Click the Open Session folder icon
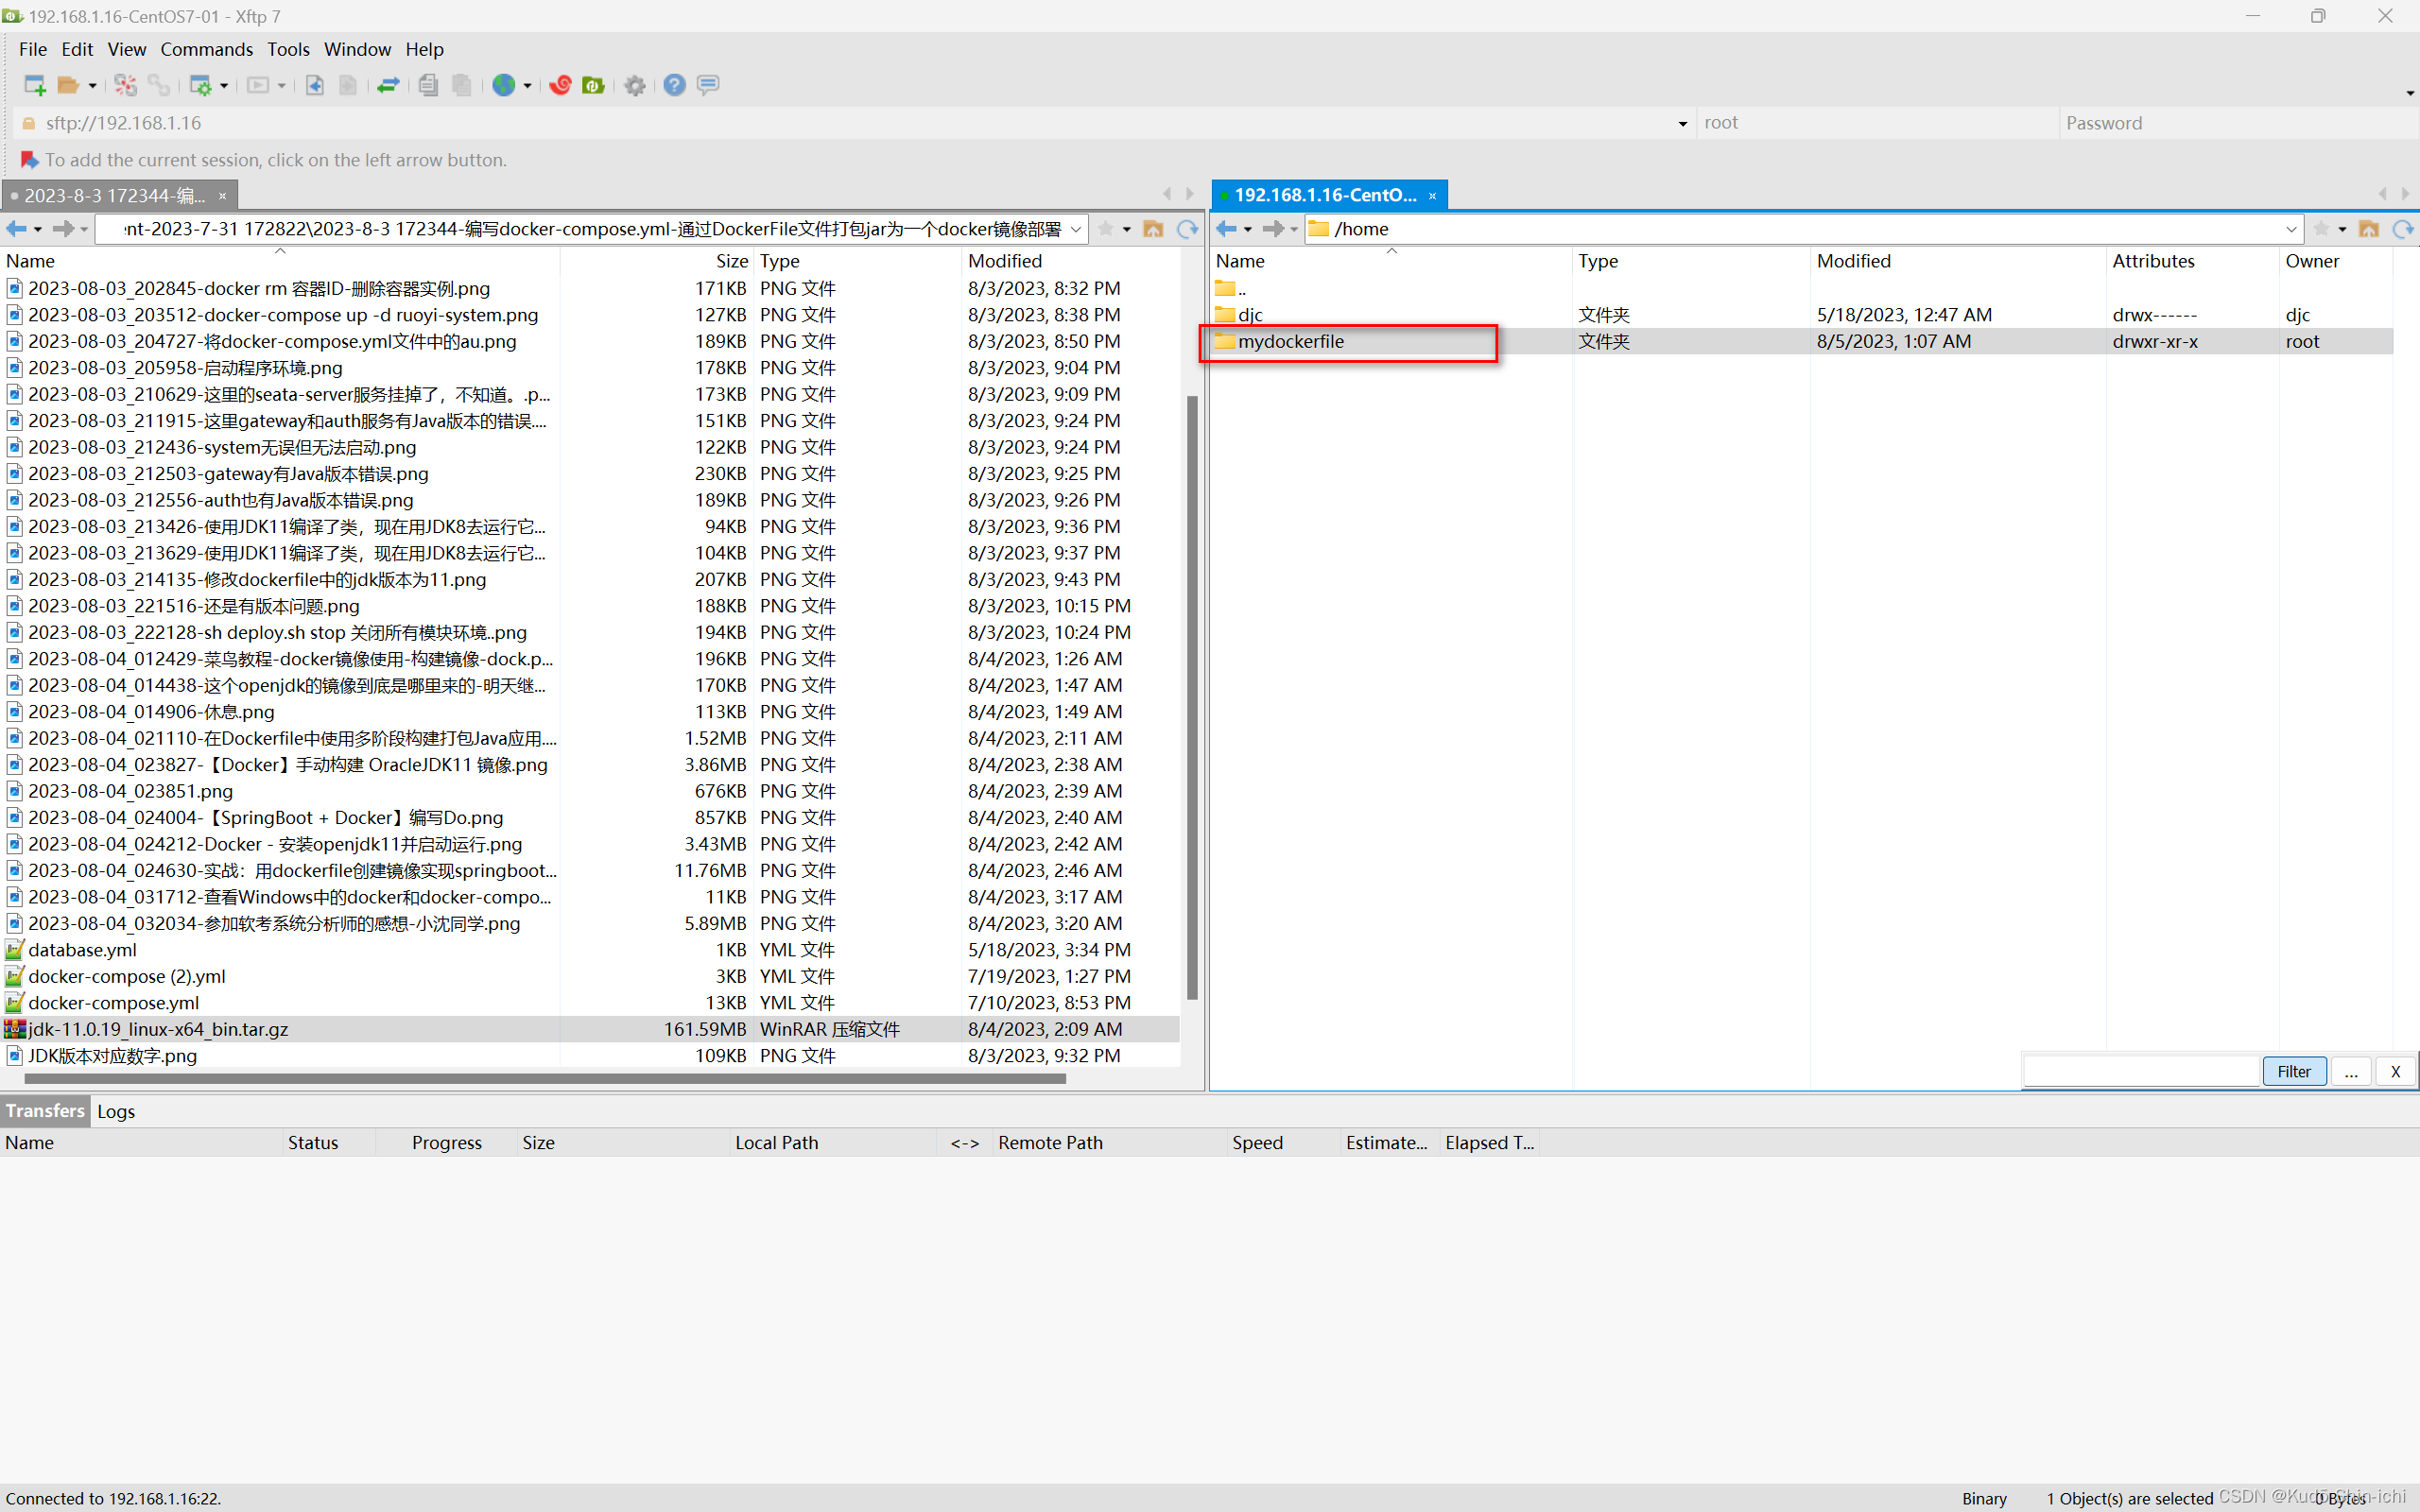Image resolution: width=2420 pixels, height=1512 pixels. 68,85
